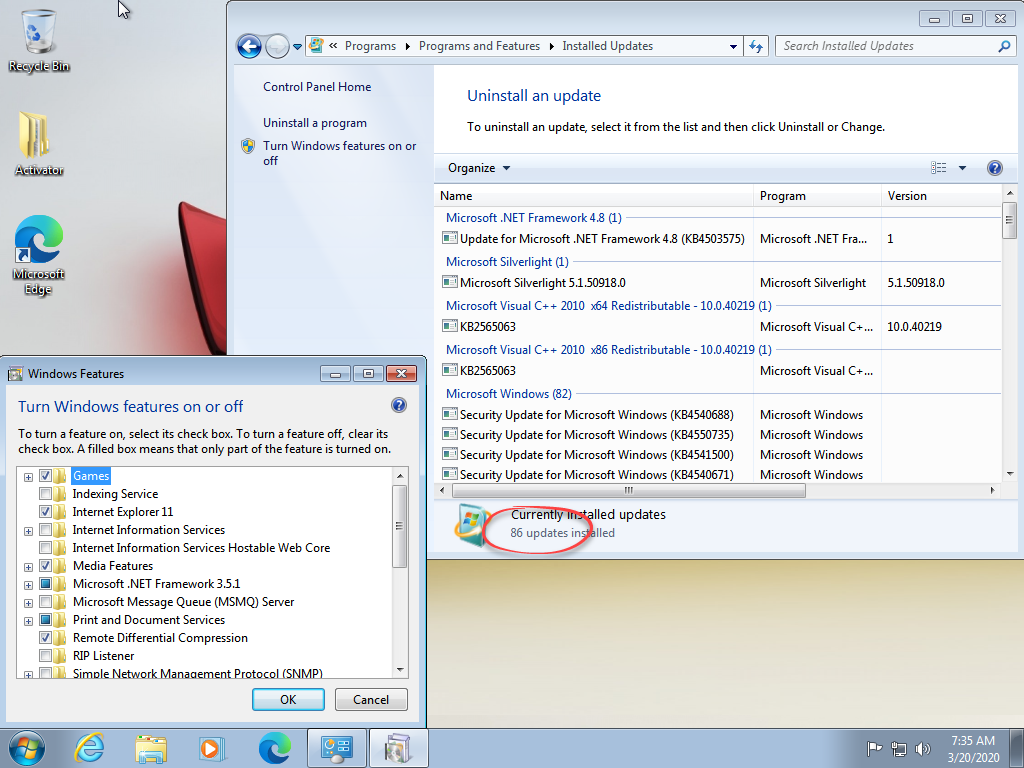
Task: Click shield icon beside Turn Windows features
Action: click(248, 146)
